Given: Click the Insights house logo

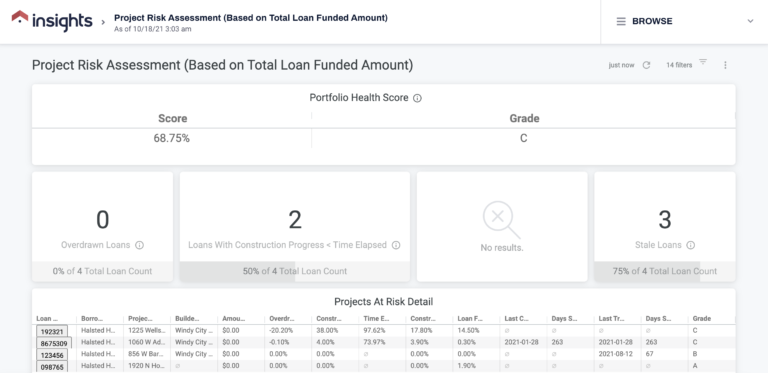Looking at the screenshot, I should click(20, 17).
